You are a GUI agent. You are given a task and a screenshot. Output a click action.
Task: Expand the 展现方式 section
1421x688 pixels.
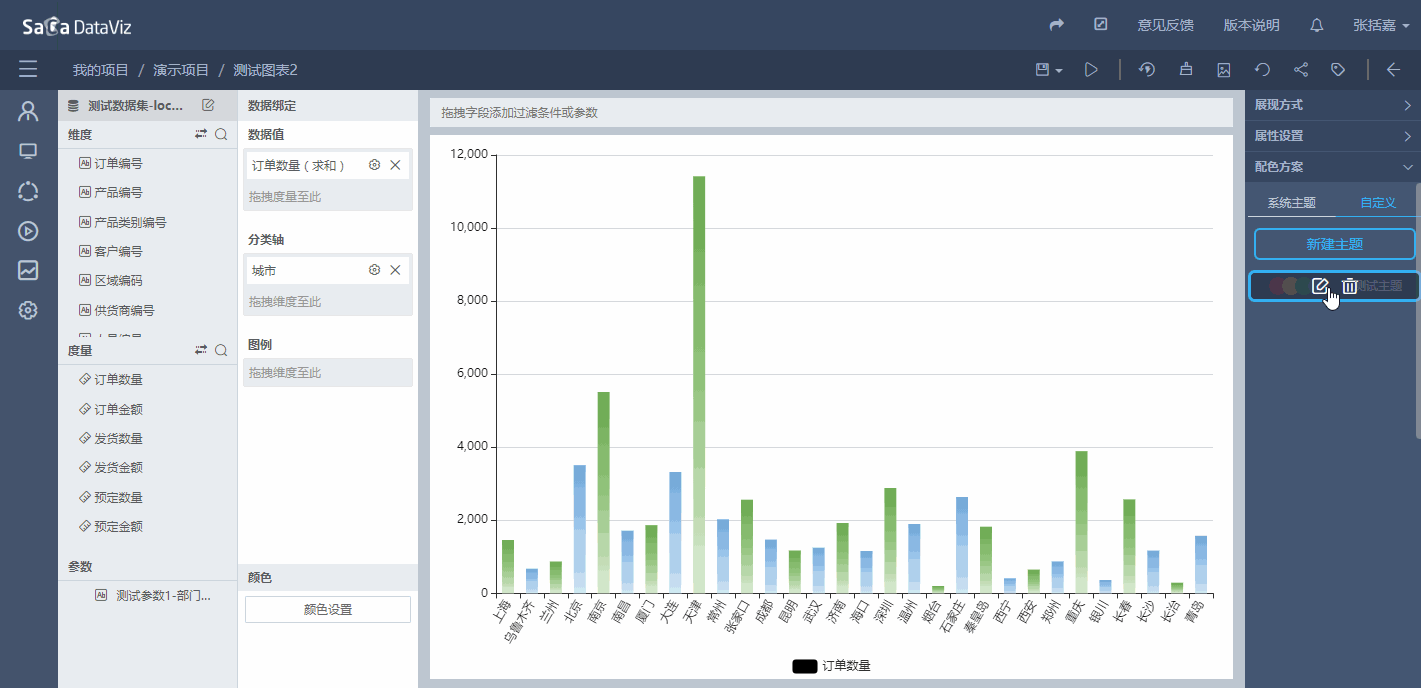click(1333, 105)
